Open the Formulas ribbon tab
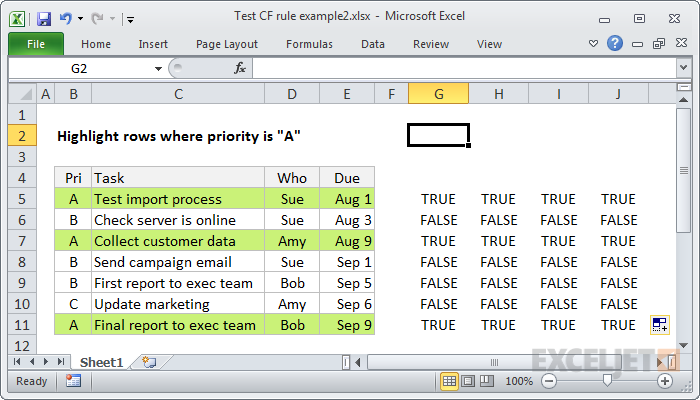Image resolution: width=700 pixels, height=400 pixels. 309,44
